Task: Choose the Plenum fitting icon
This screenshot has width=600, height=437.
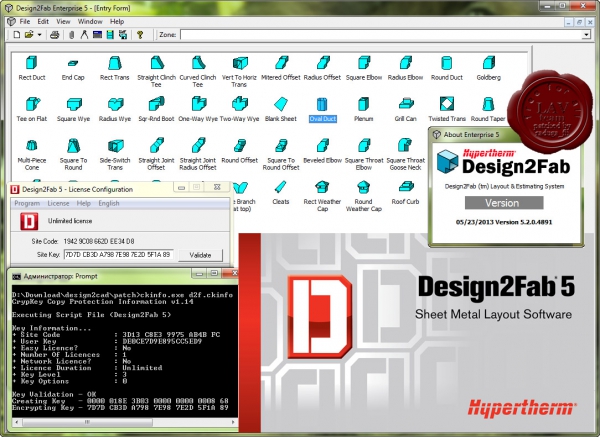Action: [364, 104]
